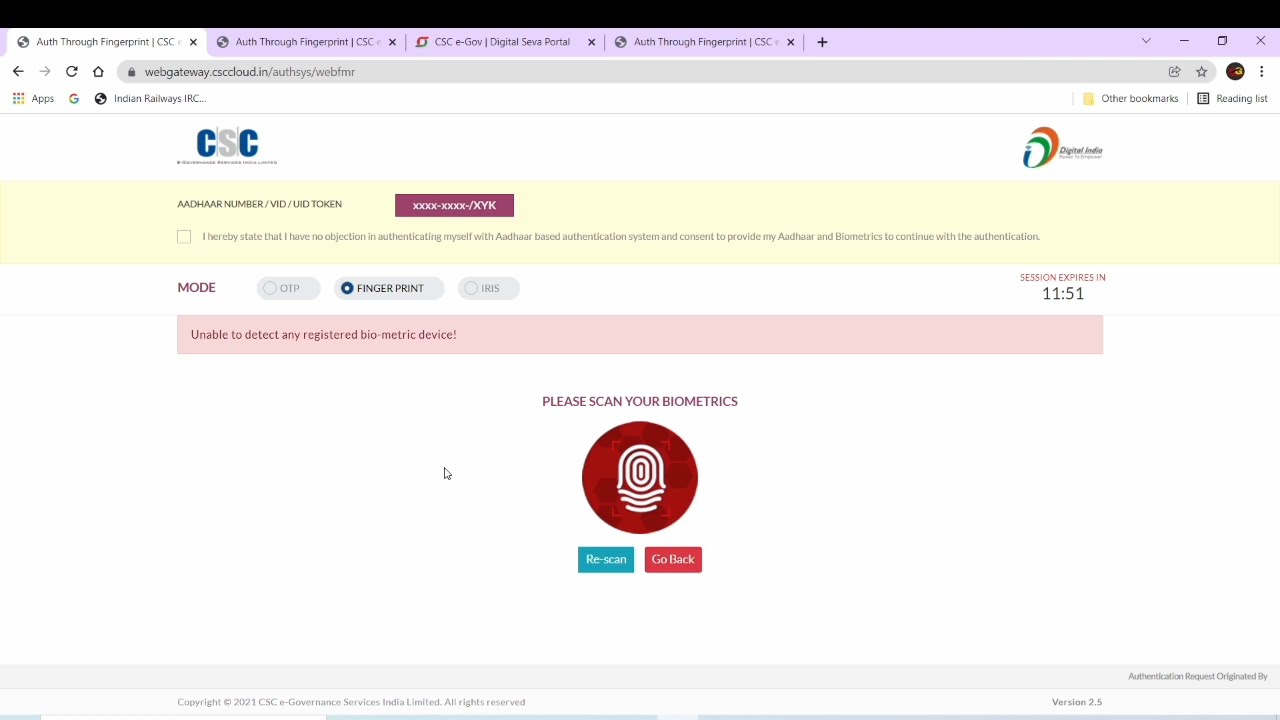Close the fourth Auth Through Fingerprint tab
The width and height of the screenshot is (1280, 720).
(790, 42)
